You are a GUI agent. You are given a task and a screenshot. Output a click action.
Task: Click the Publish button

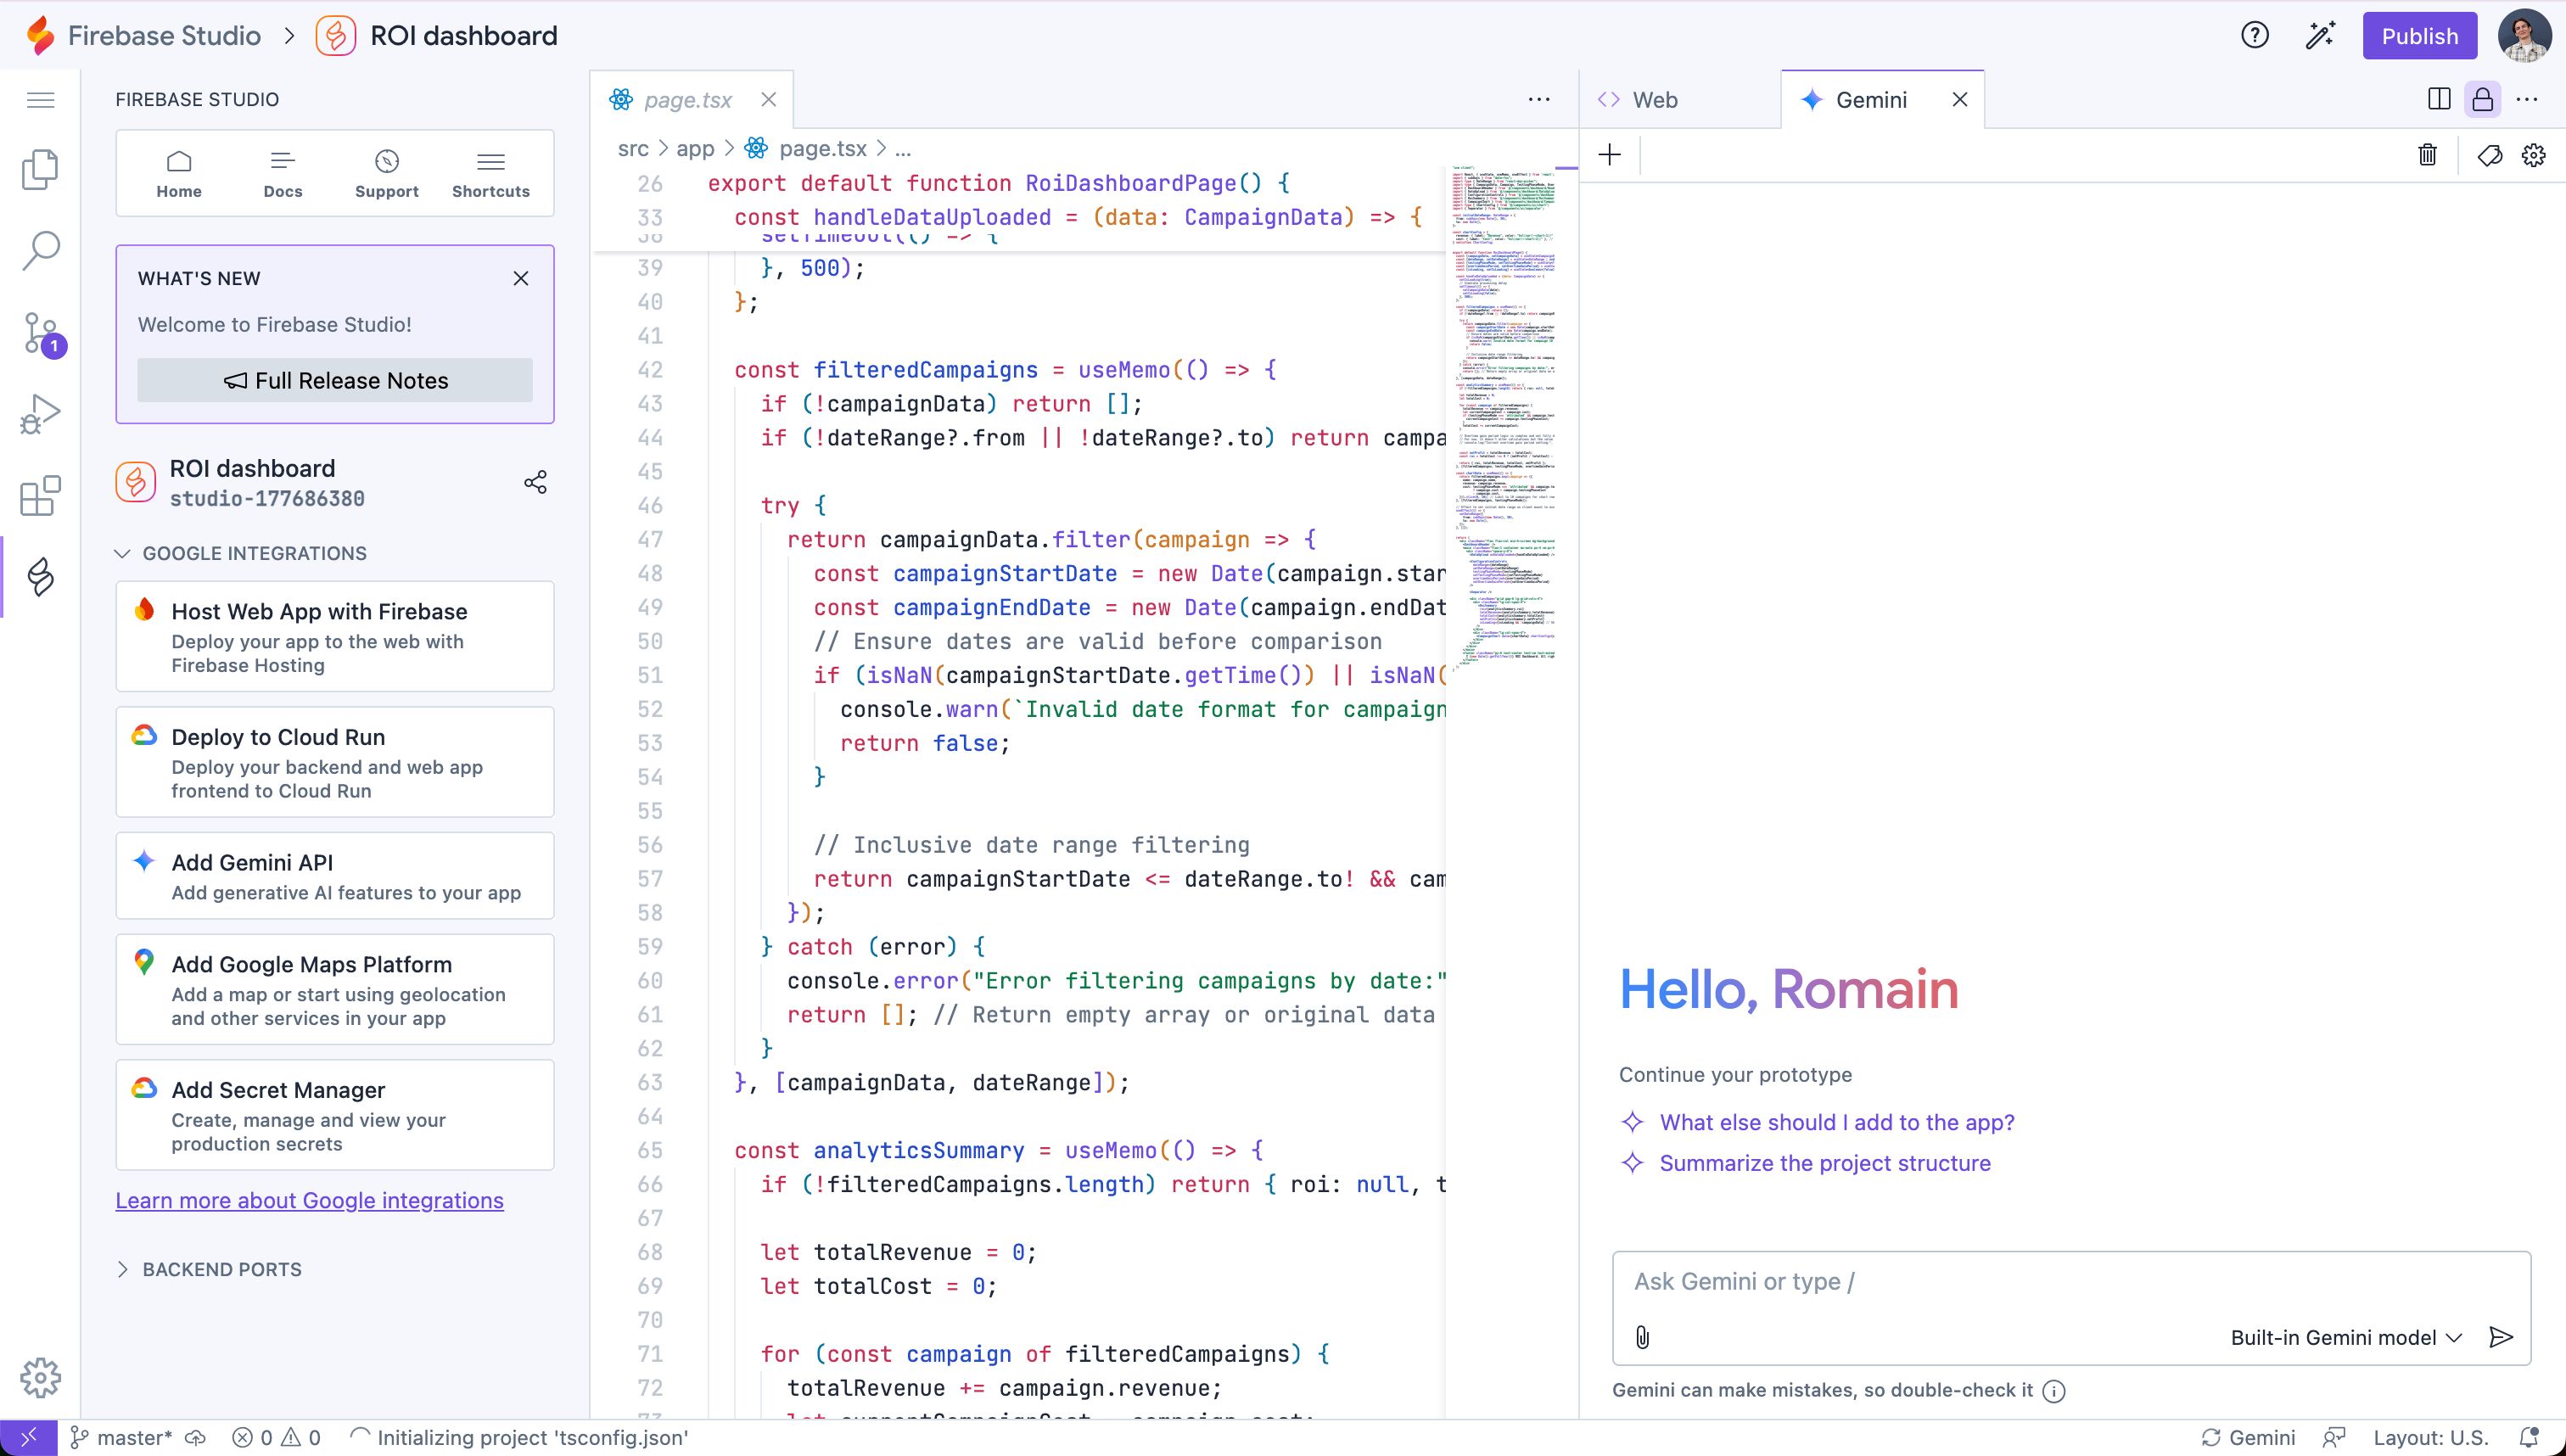click(2419, 36)
